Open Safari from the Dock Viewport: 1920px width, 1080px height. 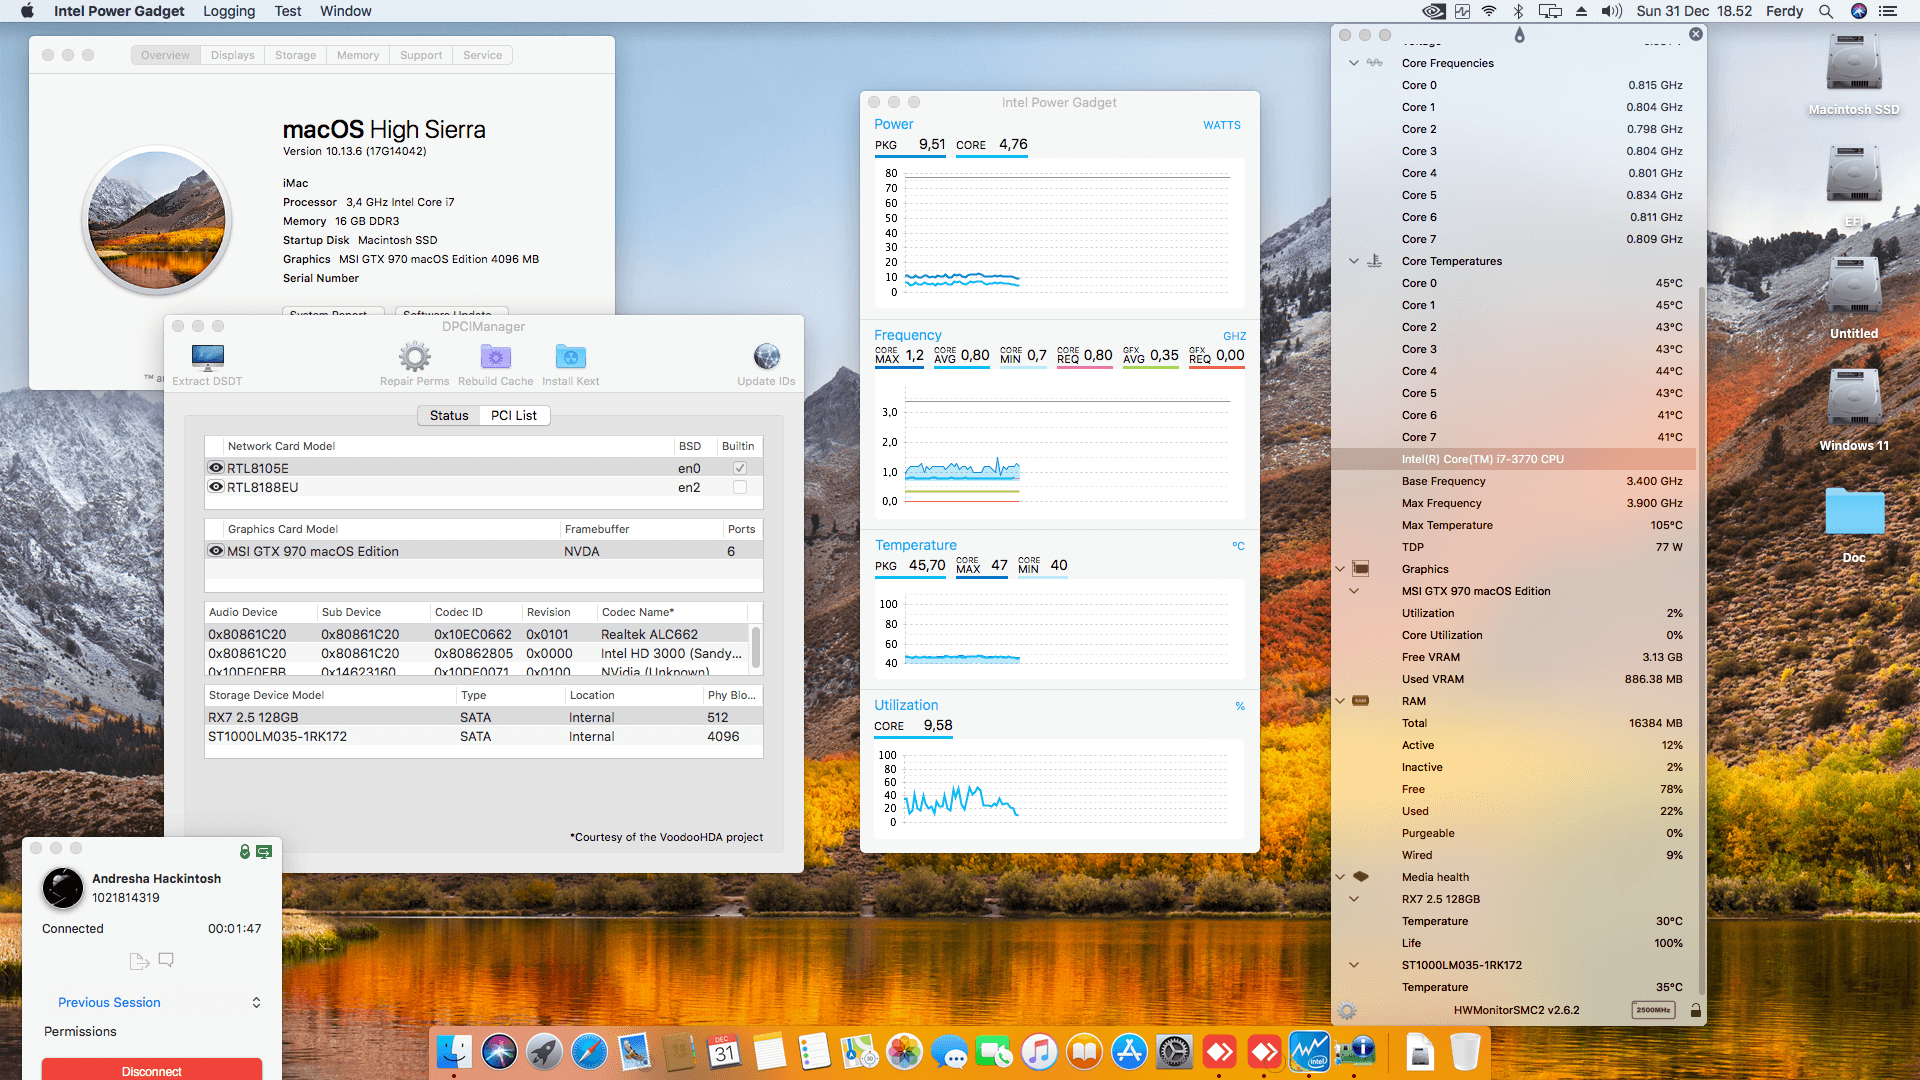[x=589, y=1052]
